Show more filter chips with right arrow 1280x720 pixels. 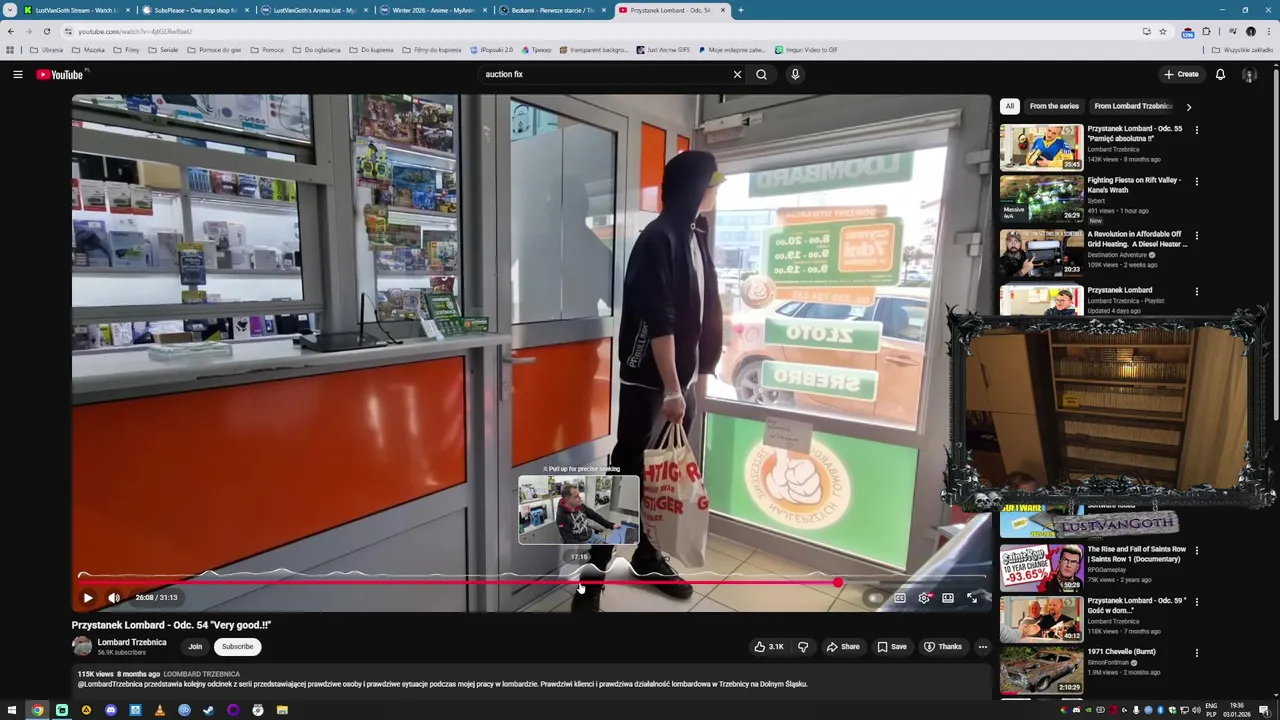pos(1188,106)
